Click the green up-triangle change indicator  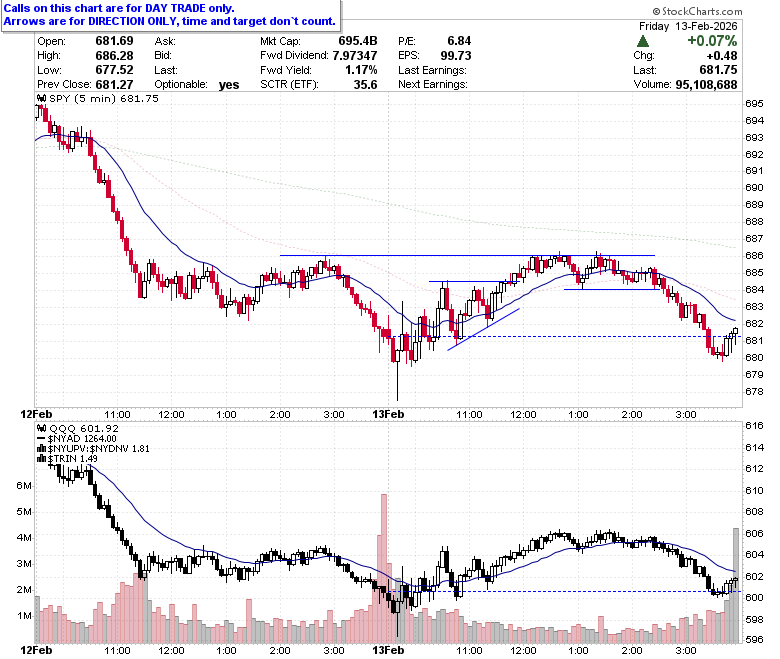coord(643,41)
